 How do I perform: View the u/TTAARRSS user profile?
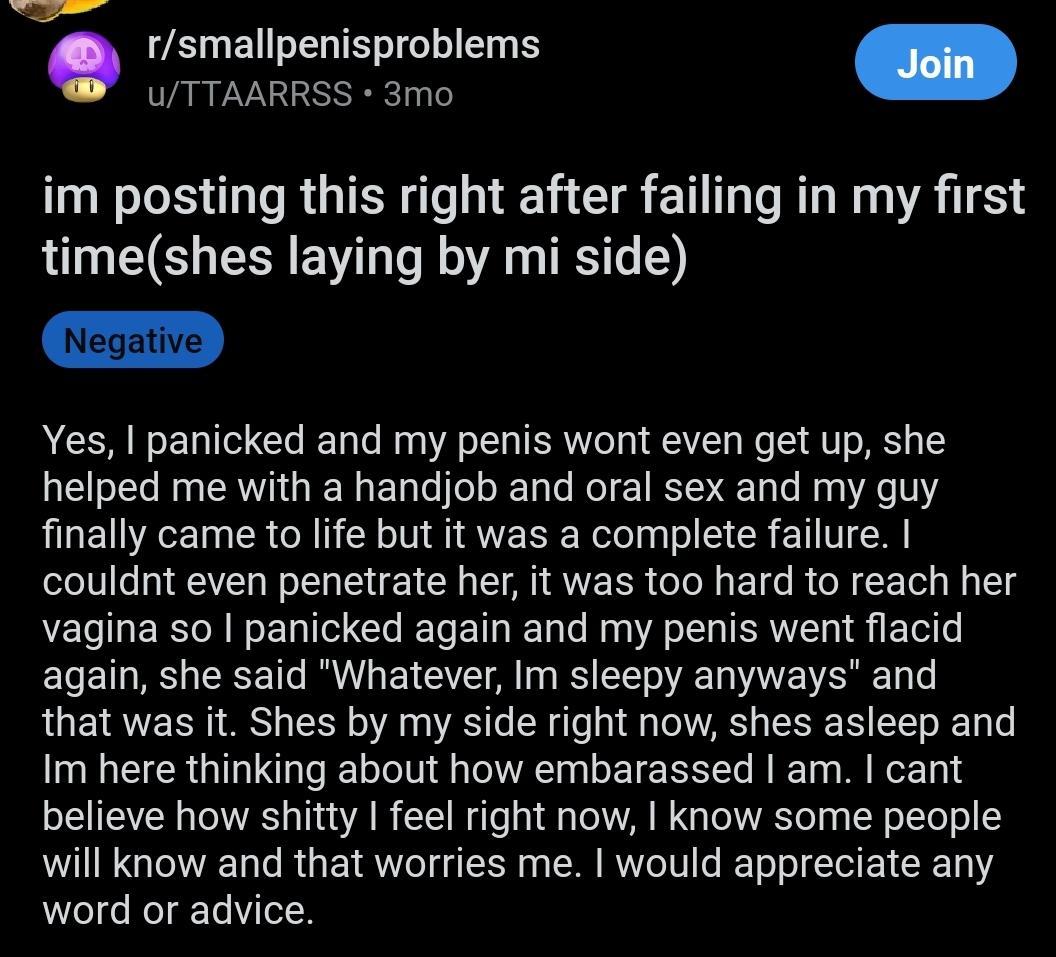[x=249, y=94]
